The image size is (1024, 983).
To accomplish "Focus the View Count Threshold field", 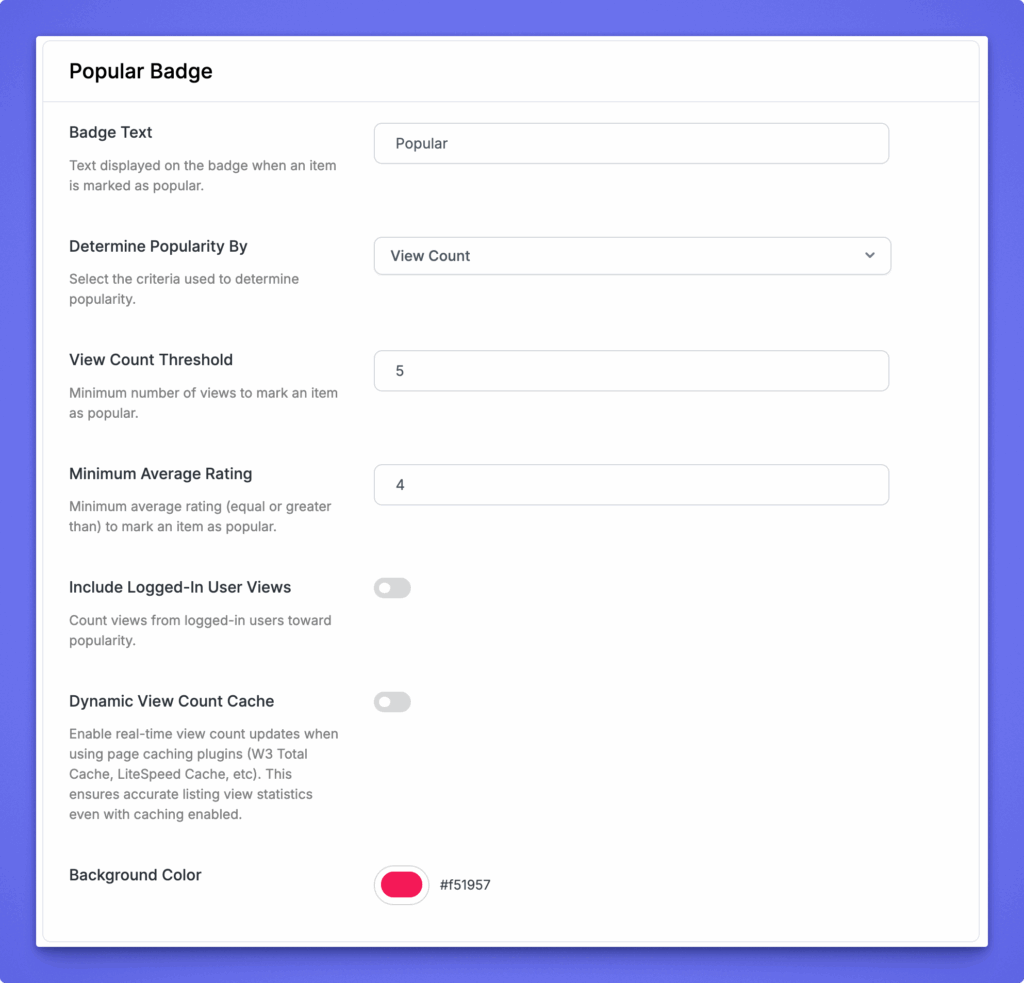I will (x=630, y=371).
